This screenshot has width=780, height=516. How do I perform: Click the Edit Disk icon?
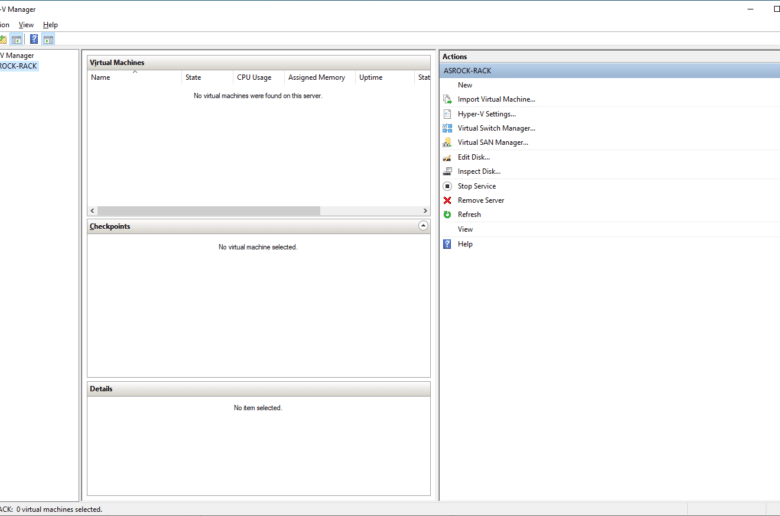coord(447,157)
